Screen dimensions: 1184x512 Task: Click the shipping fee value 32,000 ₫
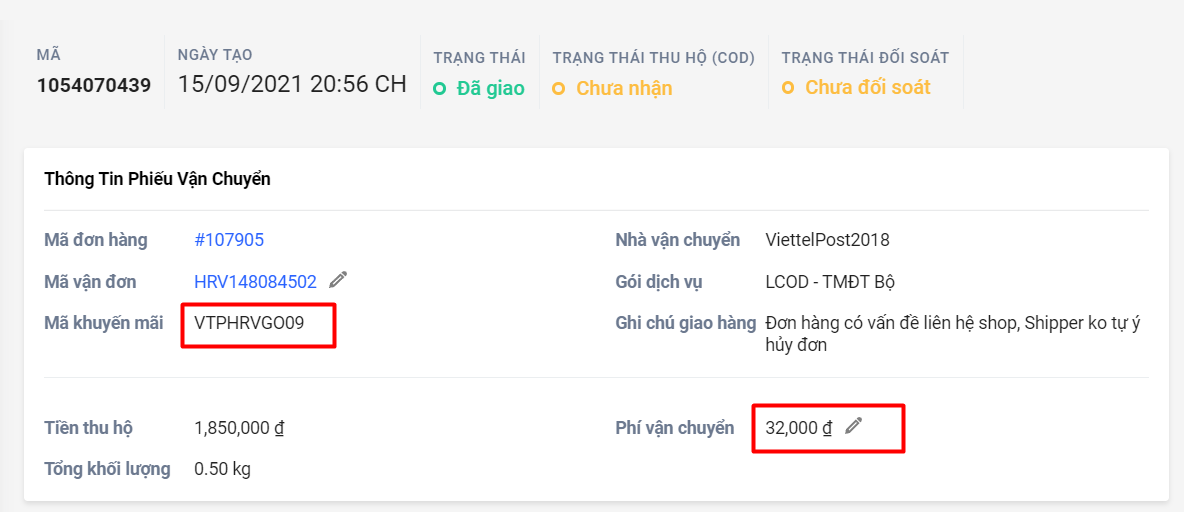798,428
